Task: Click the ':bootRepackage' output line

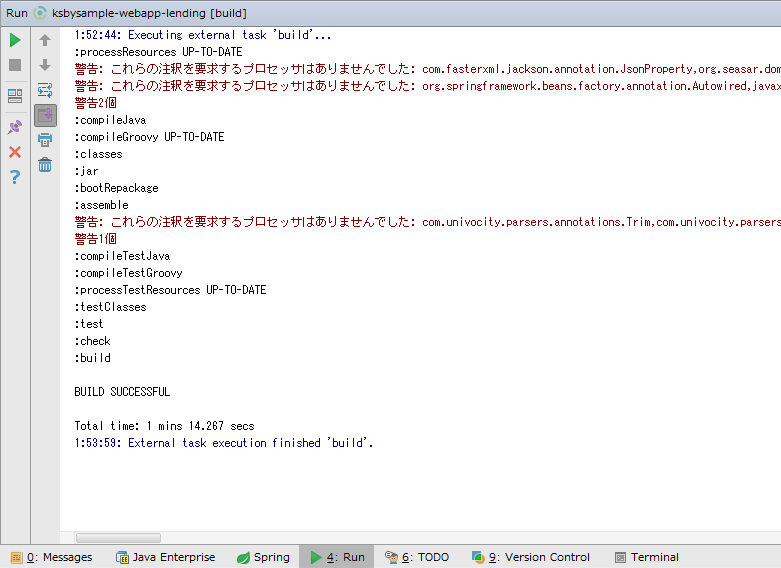Action: [117, 188]
